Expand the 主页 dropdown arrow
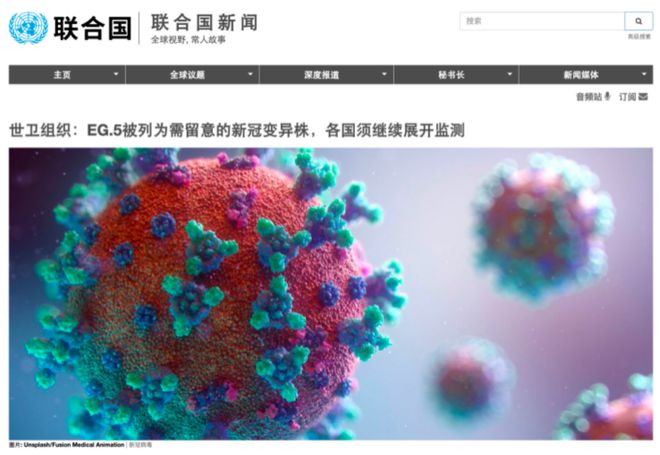 point(116,75)
